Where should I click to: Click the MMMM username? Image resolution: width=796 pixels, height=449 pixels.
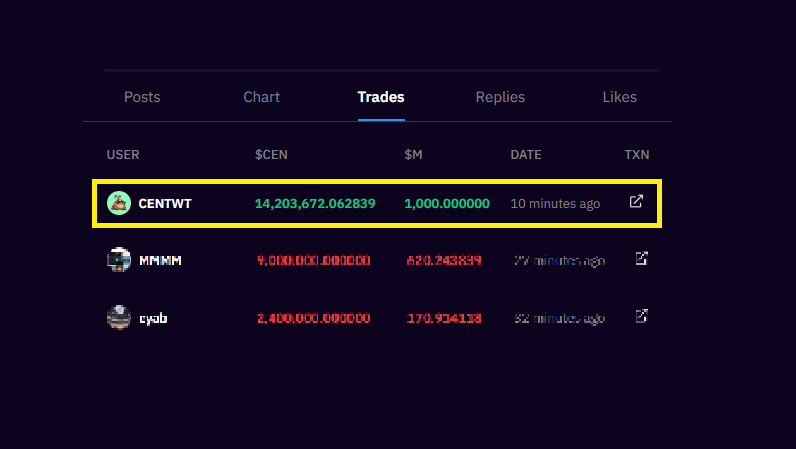pyautogui.click(x=160, y=261)
